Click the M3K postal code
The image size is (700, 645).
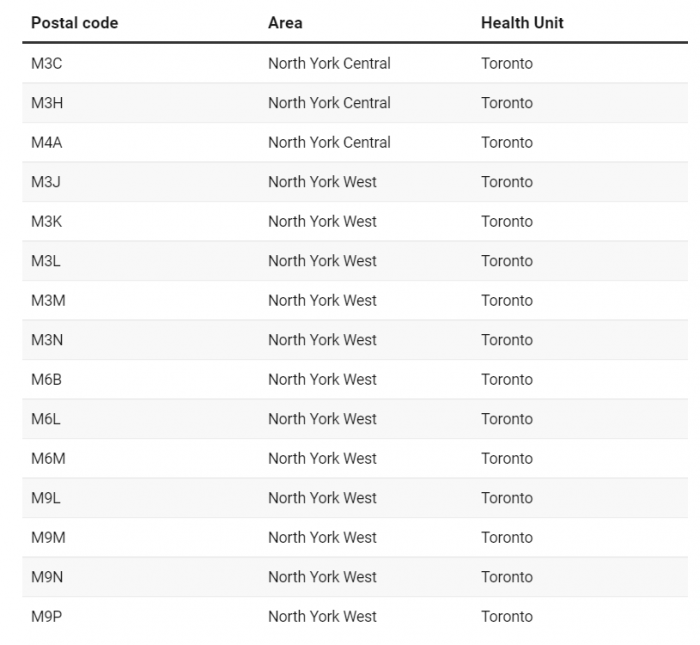click(x=47, y=221)
